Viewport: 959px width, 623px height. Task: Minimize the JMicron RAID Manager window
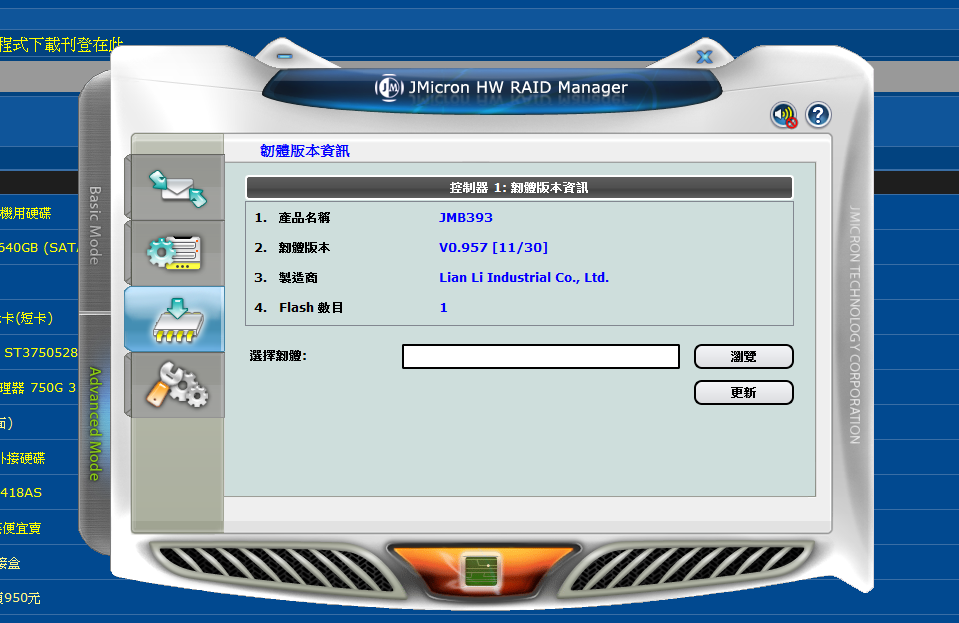click(x=284, y=56)
